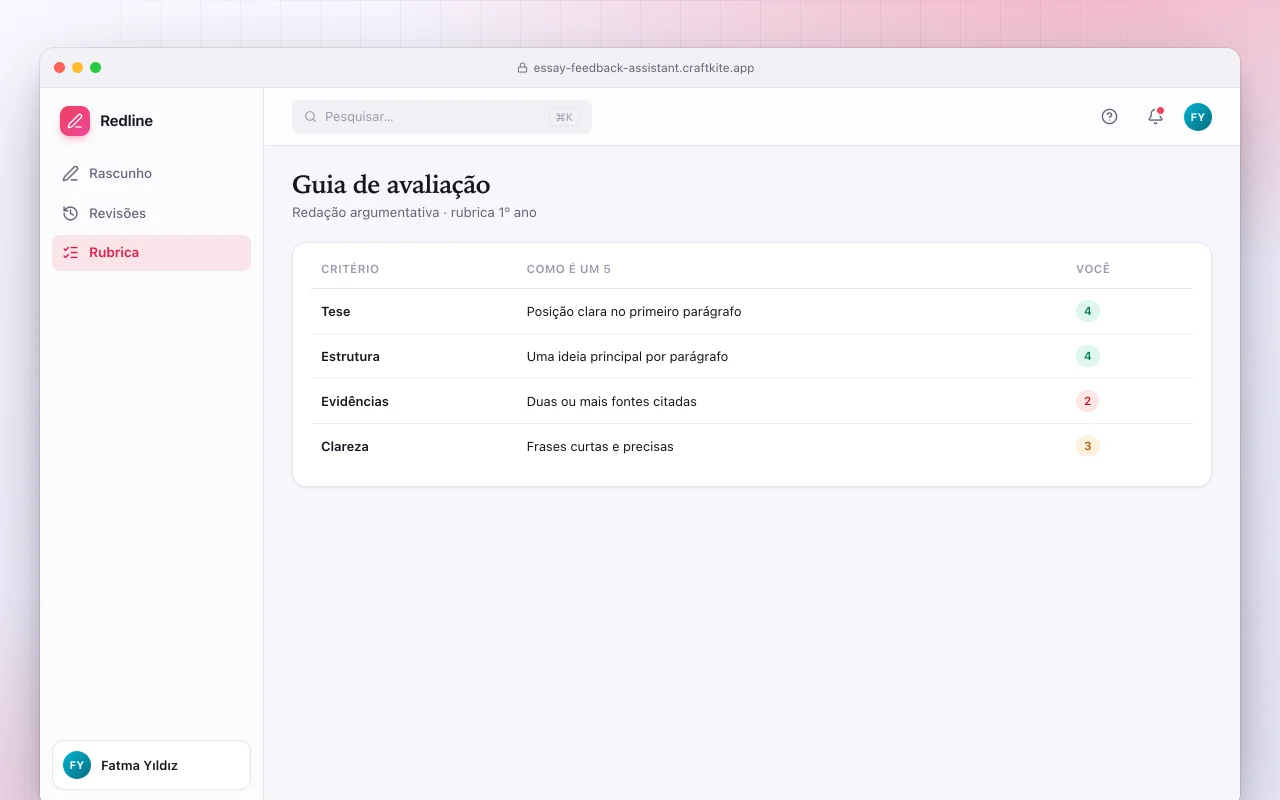
Task: Click the score badge 4 in the Tese row
Action: coord(1088,311)
